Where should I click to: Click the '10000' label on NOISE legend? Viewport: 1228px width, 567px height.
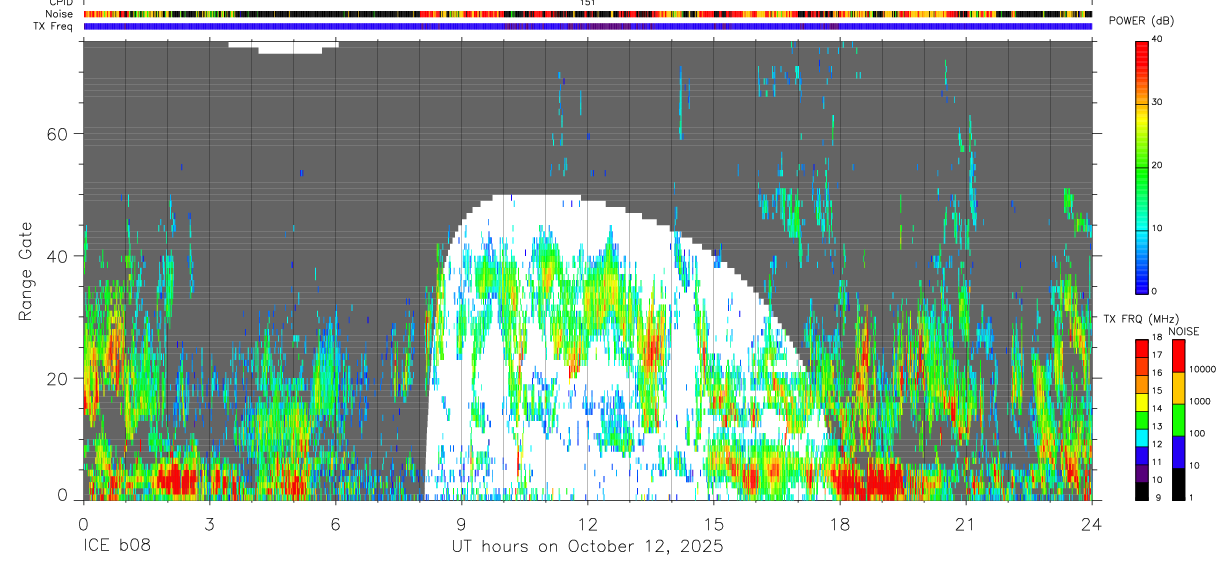[x=1201, y=370]
